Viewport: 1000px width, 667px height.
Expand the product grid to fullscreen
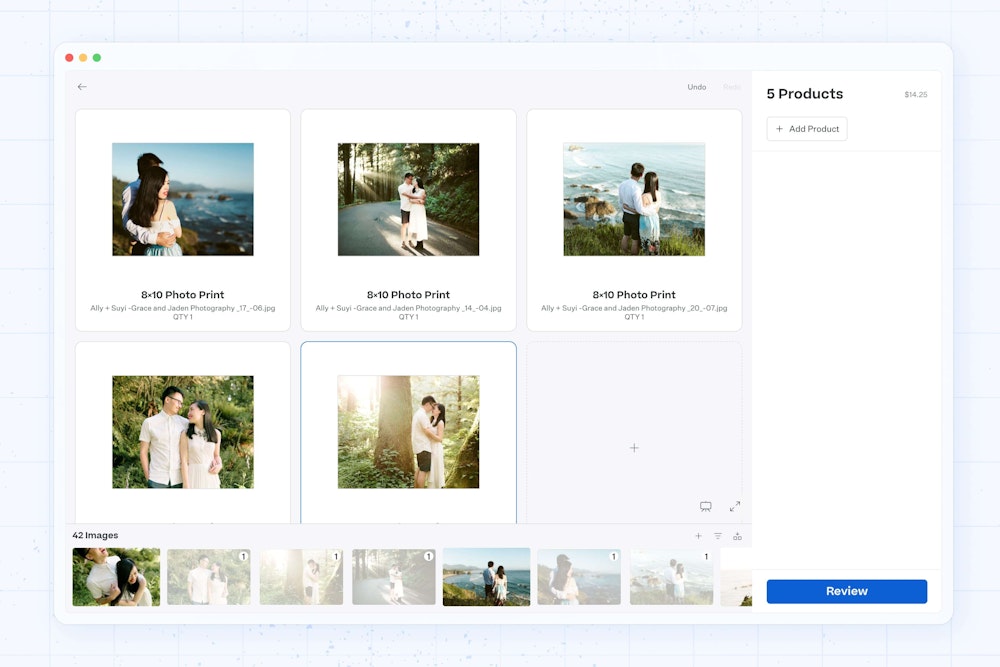[x=735, y=506]
